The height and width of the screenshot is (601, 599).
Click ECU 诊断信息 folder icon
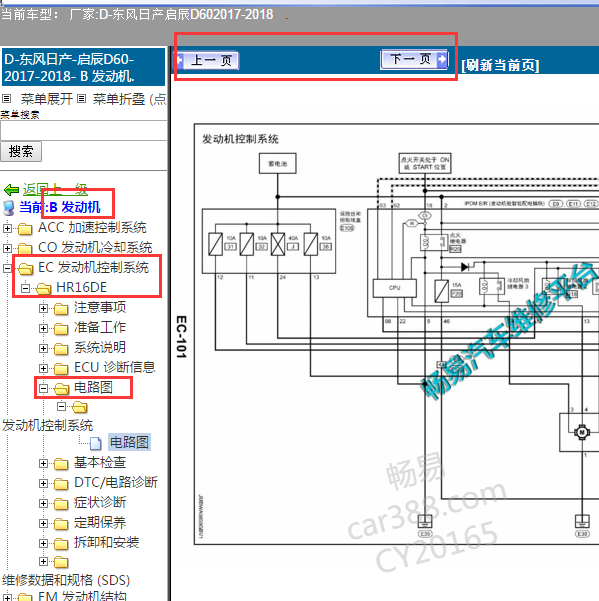pyautogui.click(x=61, y=369)
